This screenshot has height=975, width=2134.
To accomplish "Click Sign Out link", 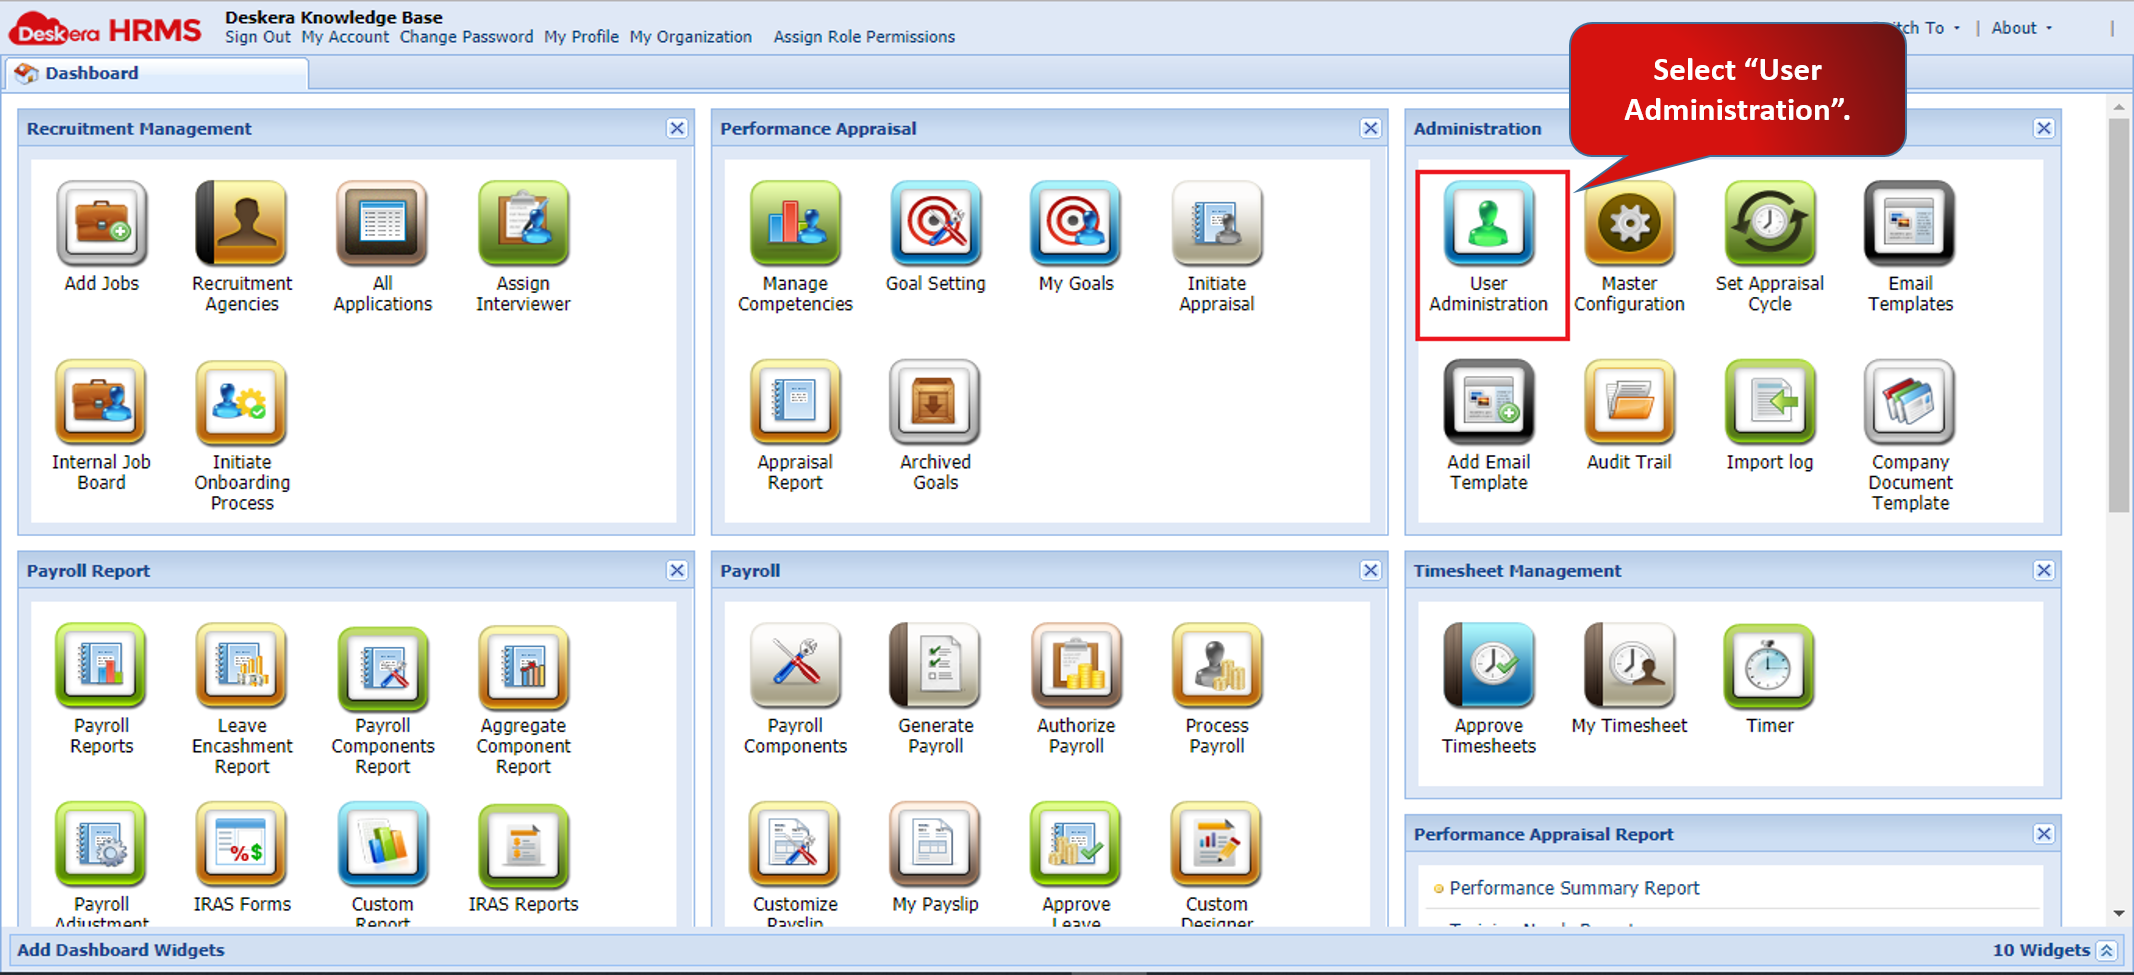I will pyautogui.click(x=257, y=37).
